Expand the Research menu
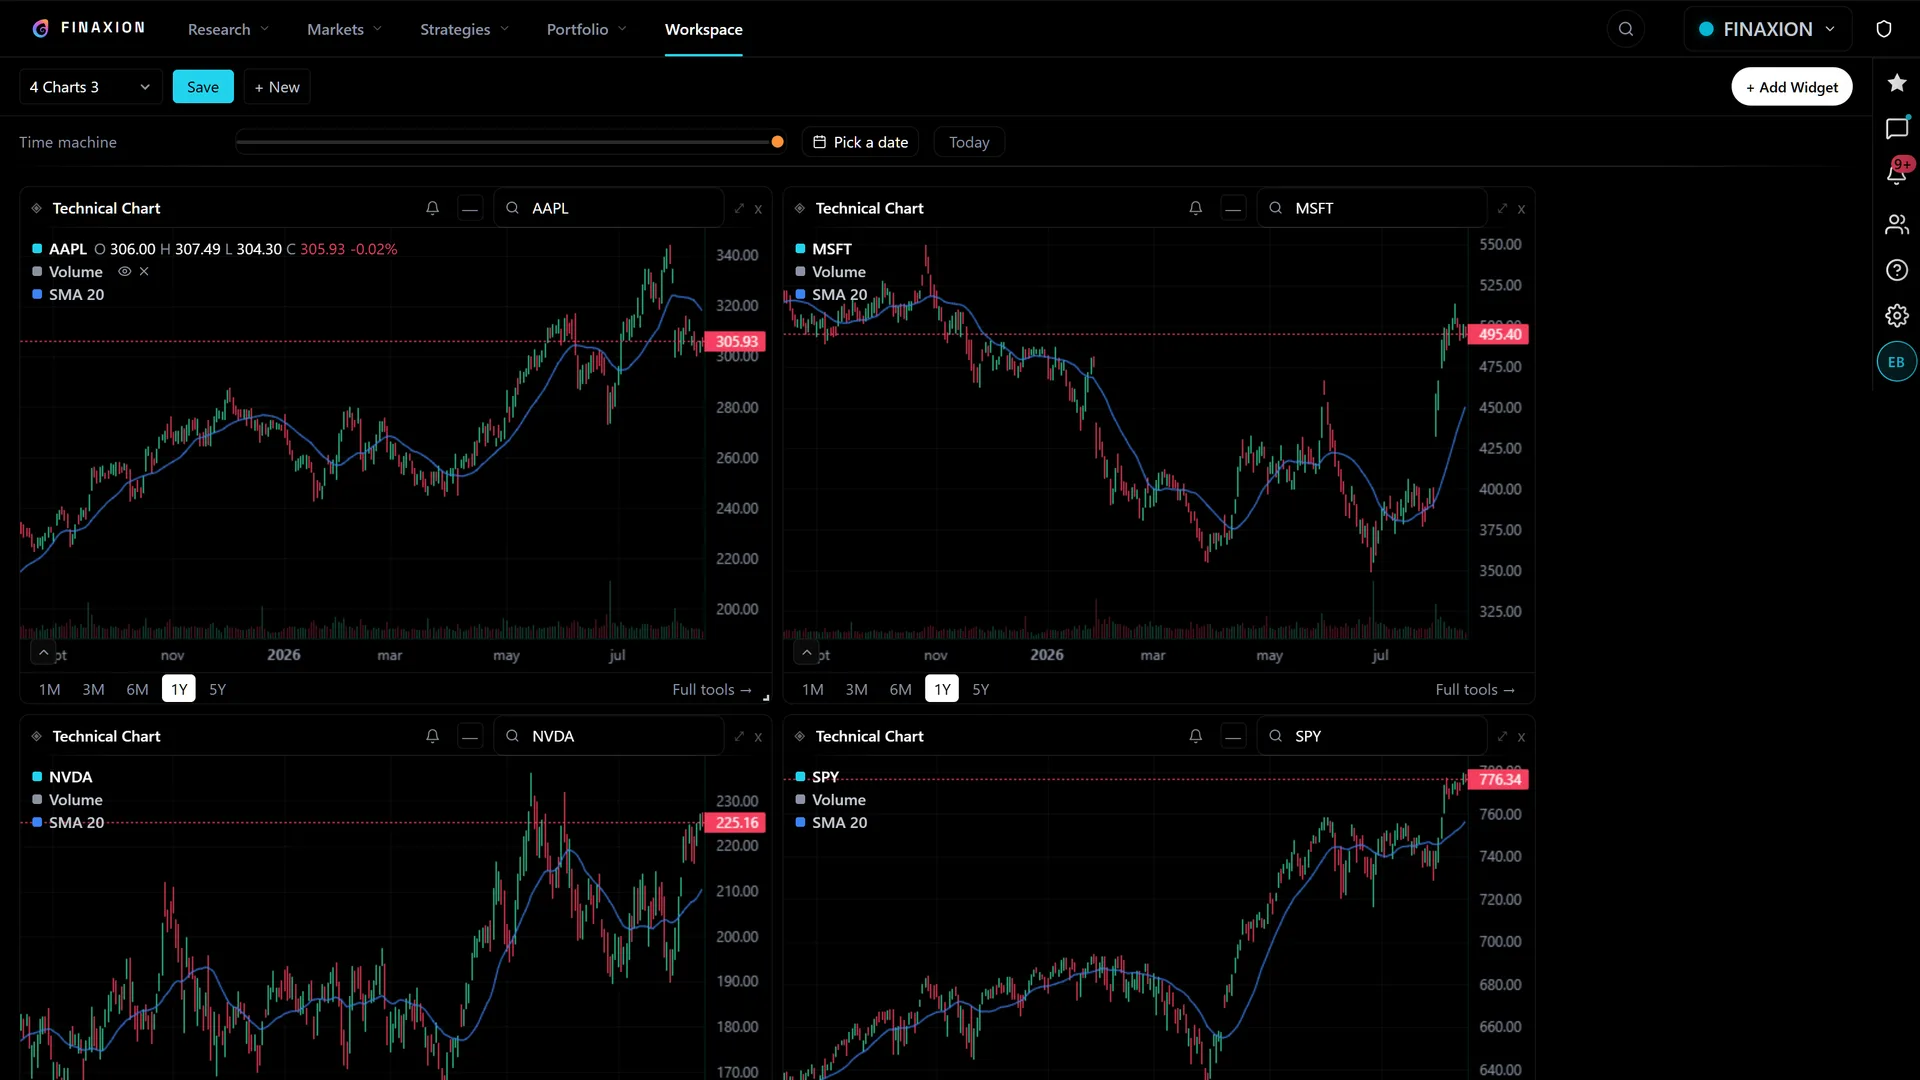The height and width of the screenshot is (1080, 1920). (x=228, y=29)
